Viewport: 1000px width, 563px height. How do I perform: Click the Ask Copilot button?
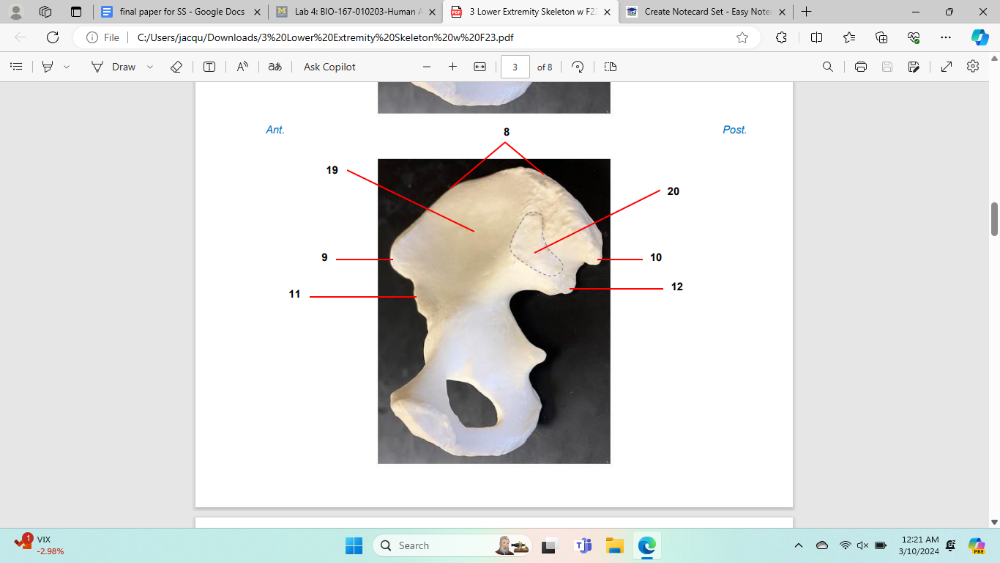coord(329,67)
